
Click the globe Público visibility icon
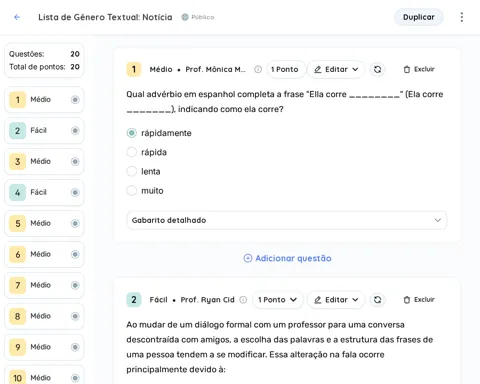point(185,17)
